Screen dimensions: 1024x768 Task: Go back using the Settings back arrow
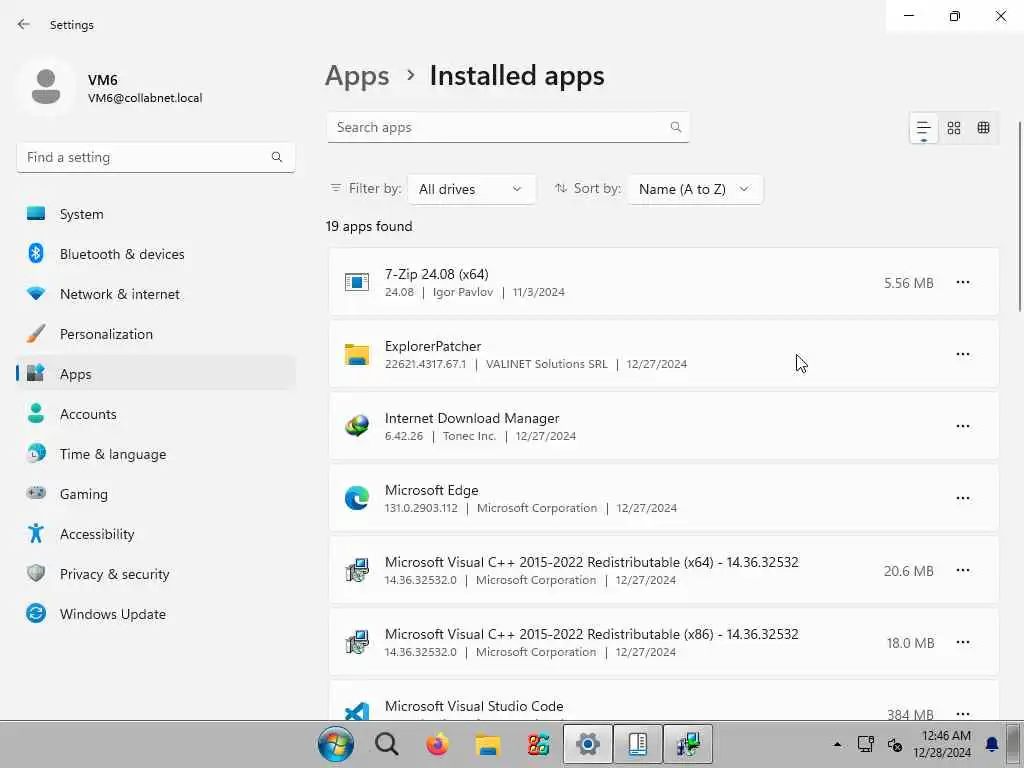[x=24, y=24]
